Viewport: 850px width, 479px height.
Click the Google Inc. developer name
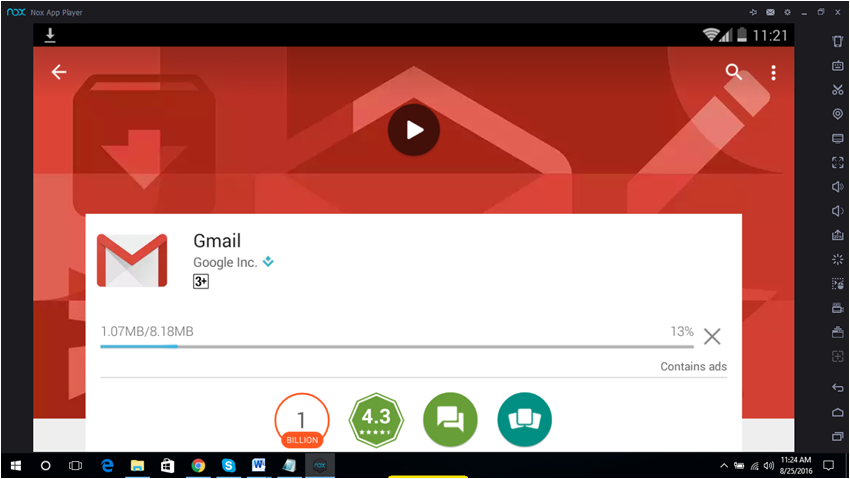click(225, 262)
